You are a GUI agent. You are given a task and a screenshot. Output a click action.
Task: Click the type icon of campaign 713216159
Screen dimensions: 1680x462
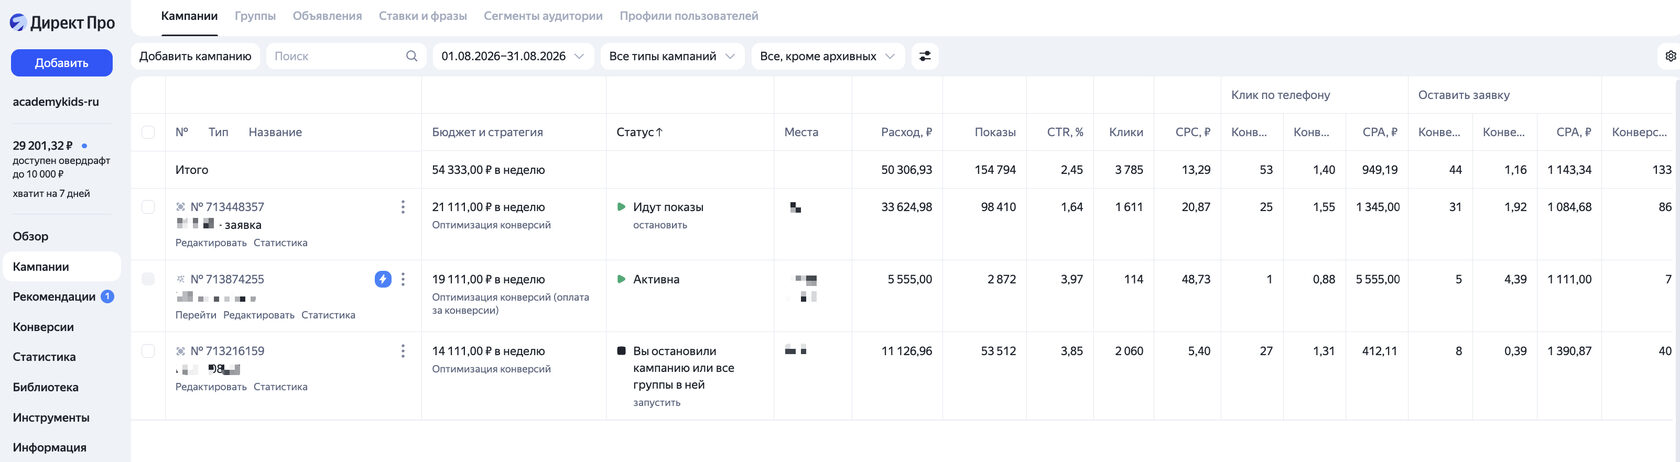(x=181, y=351)
